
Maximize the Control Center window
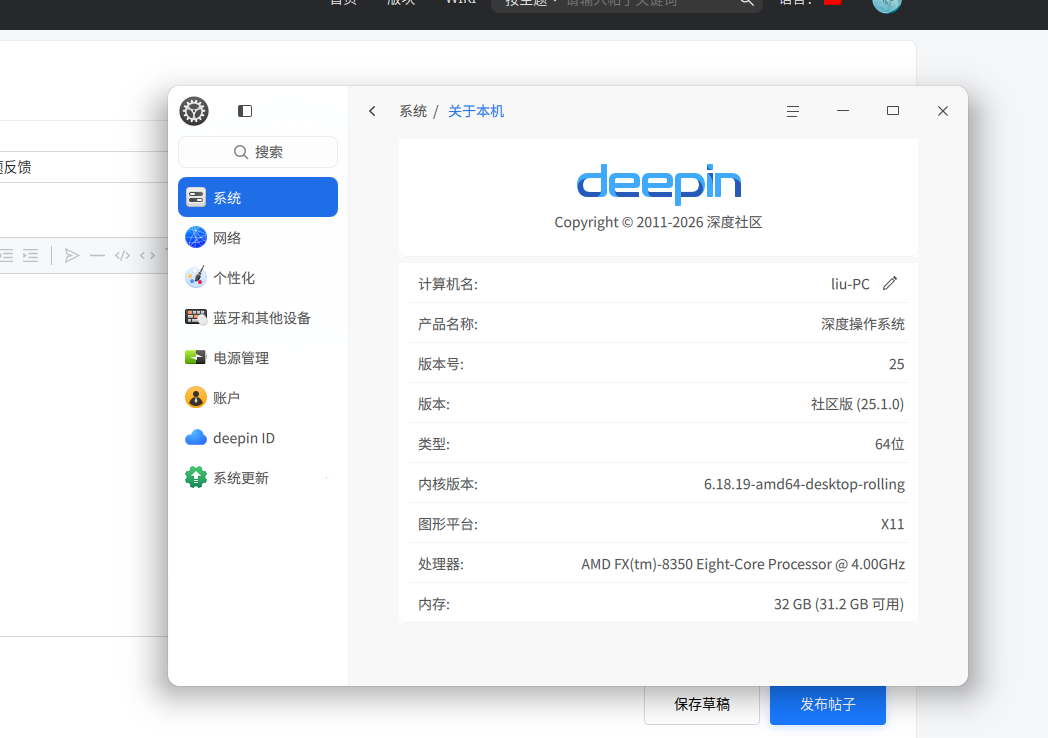(x=893, y=111)
